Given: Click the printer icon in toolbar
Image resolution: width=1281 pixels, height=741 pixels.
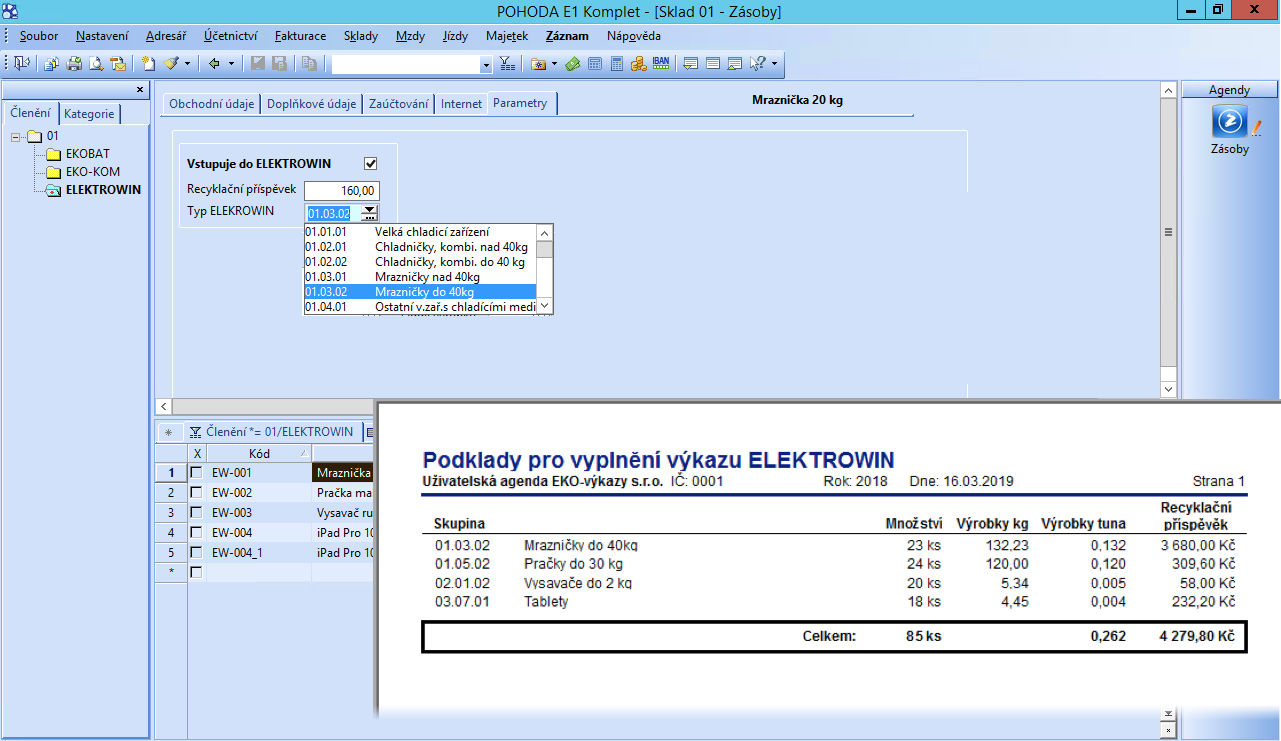Looking at the screenshot, I should point(74,63).
